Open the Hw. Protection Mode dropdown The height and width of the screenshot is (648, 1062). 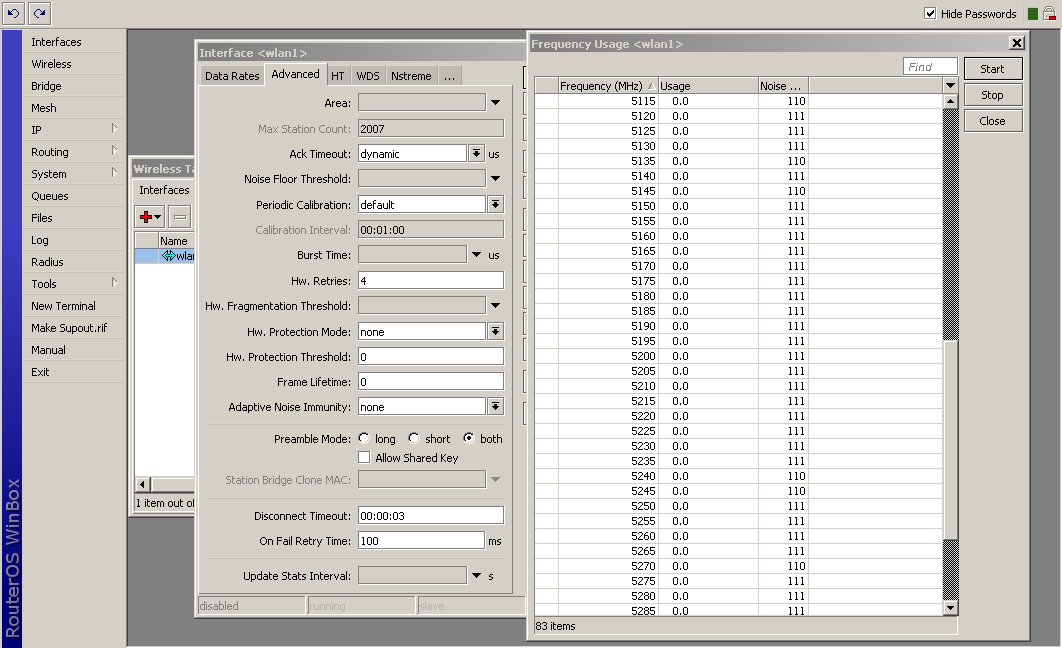(x=495, y=331)
